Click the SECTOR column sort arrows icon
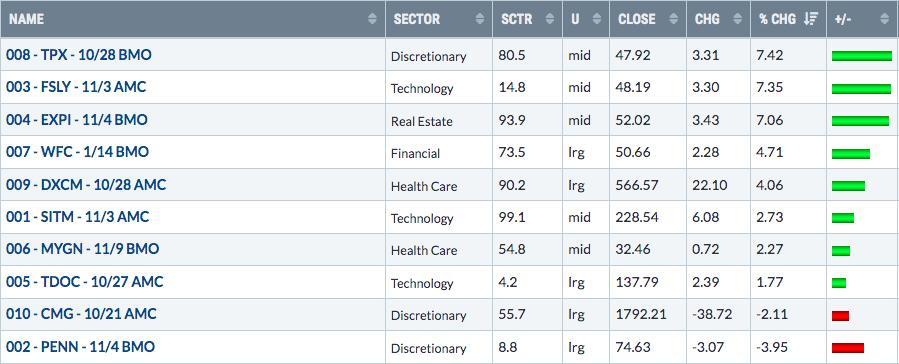899x364 pixels. point(480,19)
